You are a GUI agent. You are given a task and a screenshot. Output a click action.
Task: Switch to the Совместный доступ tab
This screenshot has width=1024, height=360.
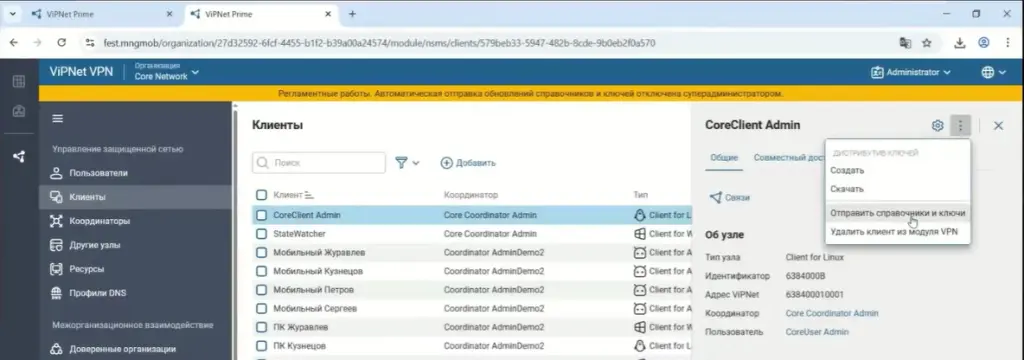(x=789, y=157)
